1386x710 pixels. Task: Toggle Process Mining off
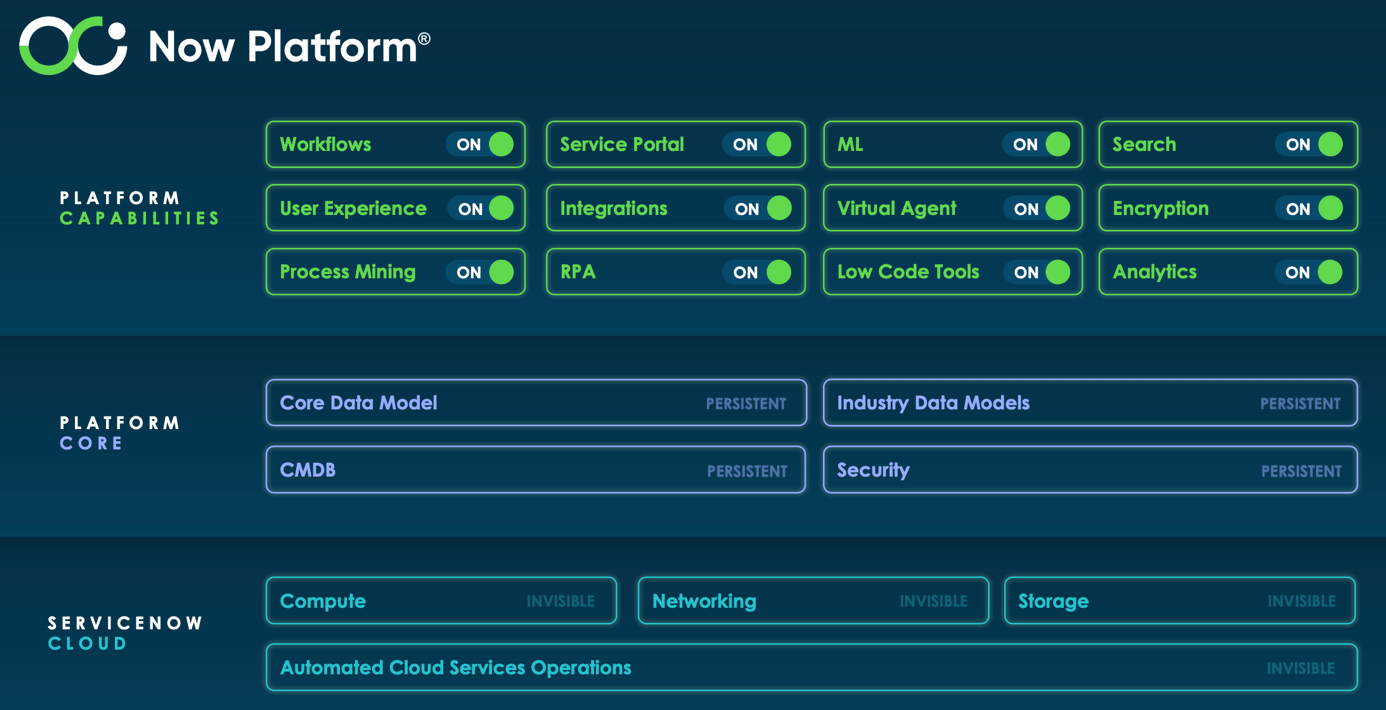[x=482, y=271]
